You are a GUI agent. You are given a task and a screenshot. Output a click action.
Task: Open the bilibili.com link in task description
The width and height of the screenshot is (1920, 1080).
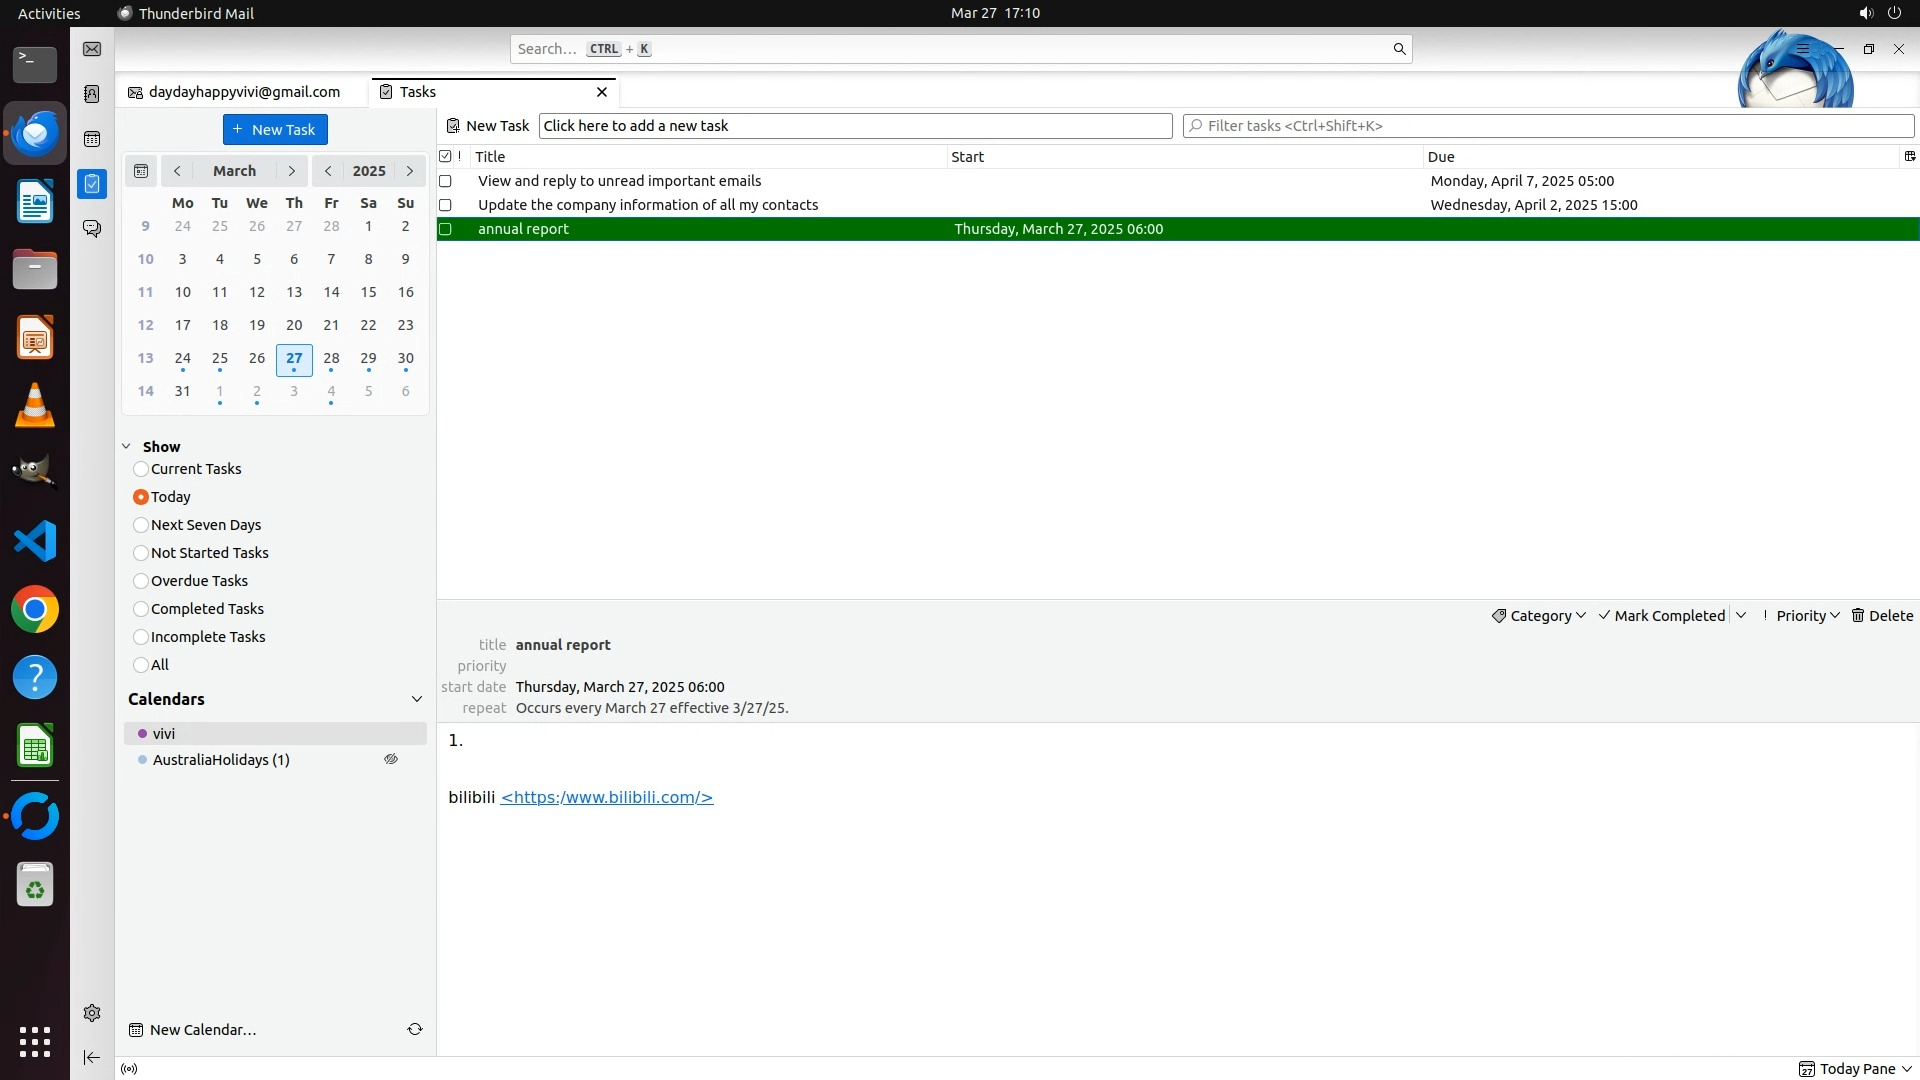606,797
